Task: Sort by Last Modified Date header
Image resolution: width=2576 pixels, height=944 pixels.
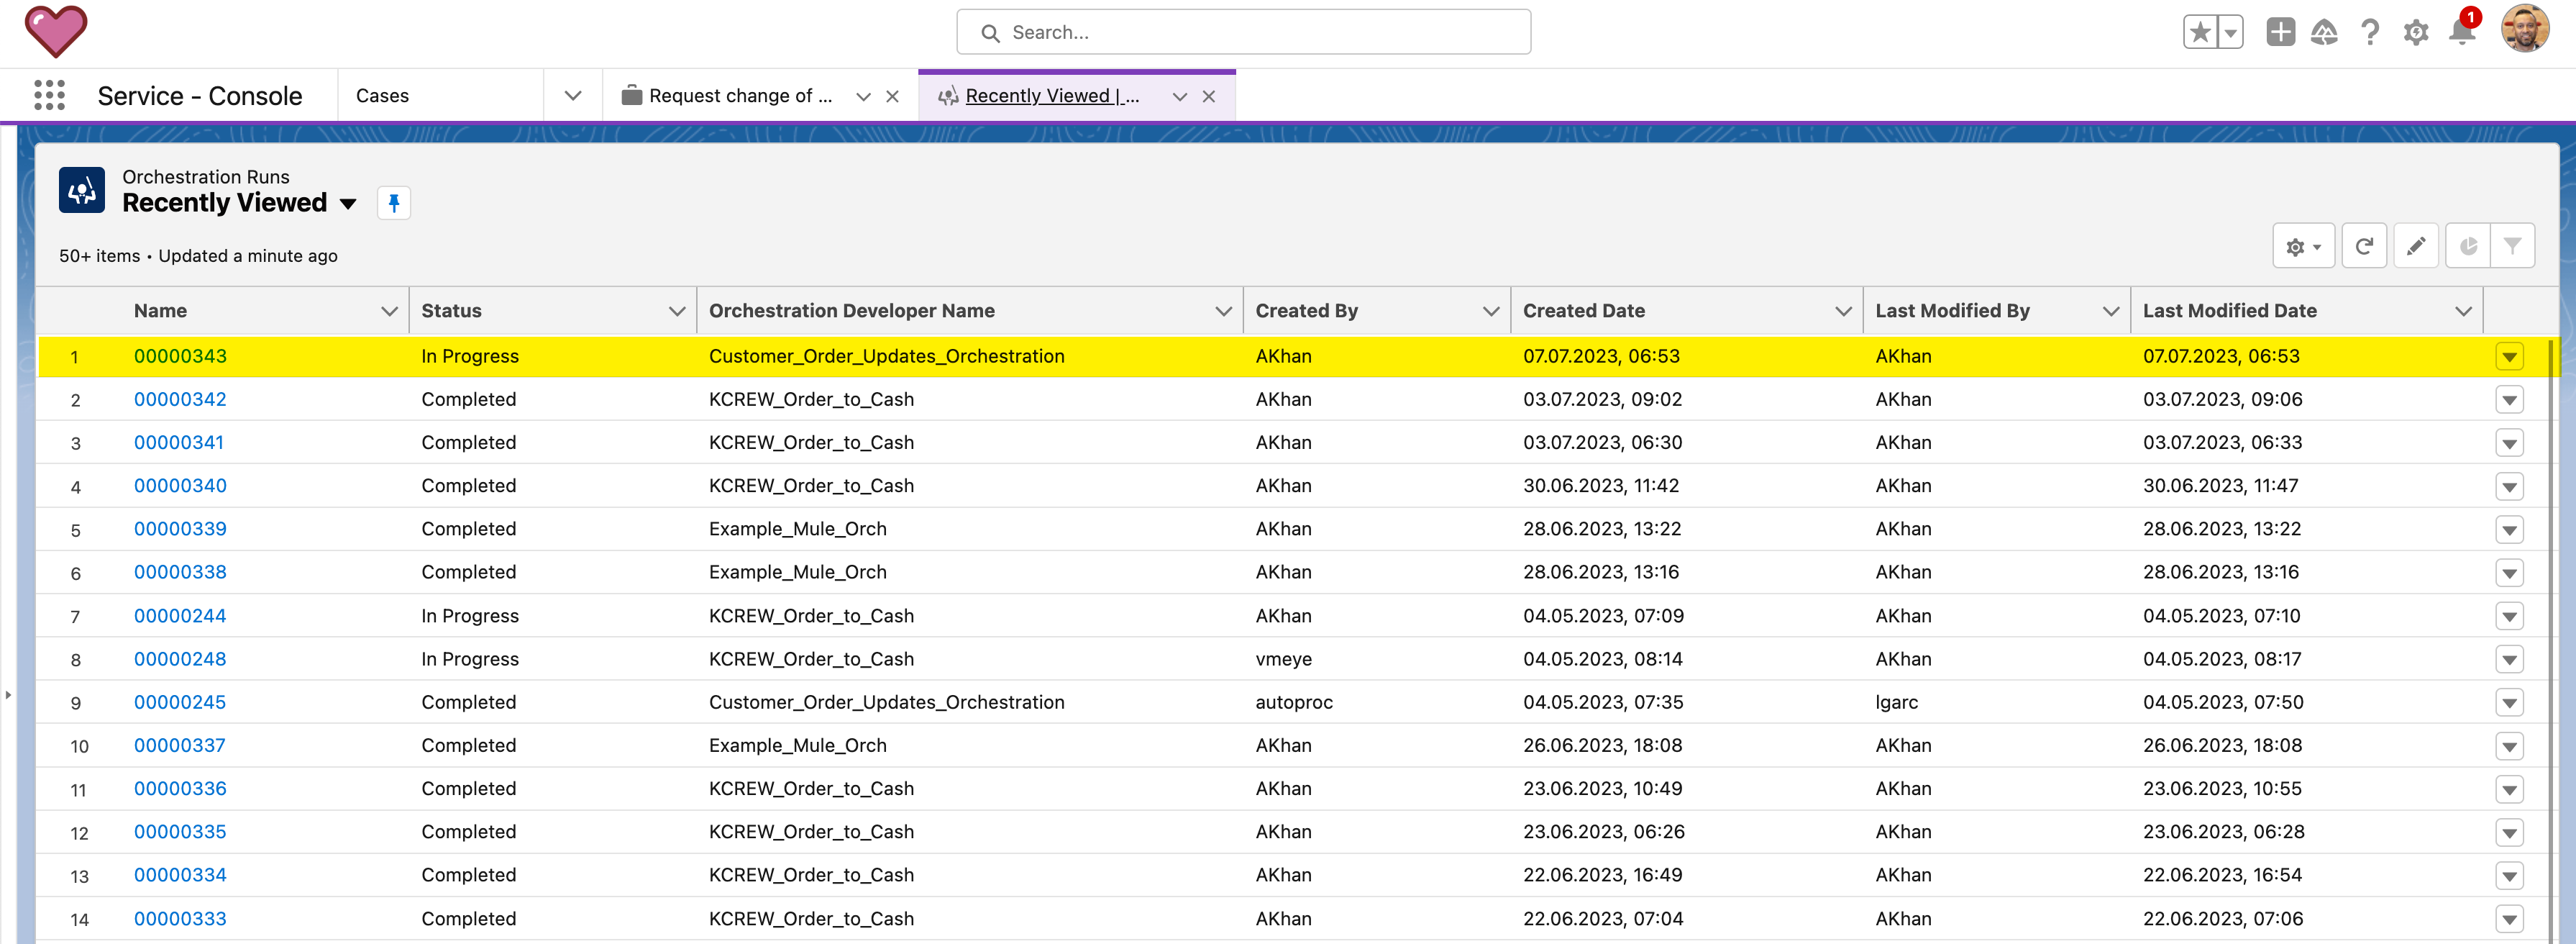Action: [2230, 311]
